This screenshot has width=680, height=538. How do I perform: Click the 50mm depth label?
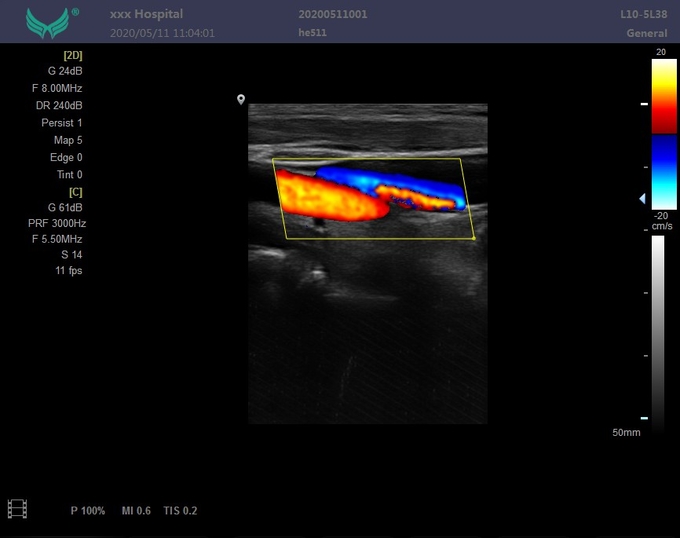point(626,432)
